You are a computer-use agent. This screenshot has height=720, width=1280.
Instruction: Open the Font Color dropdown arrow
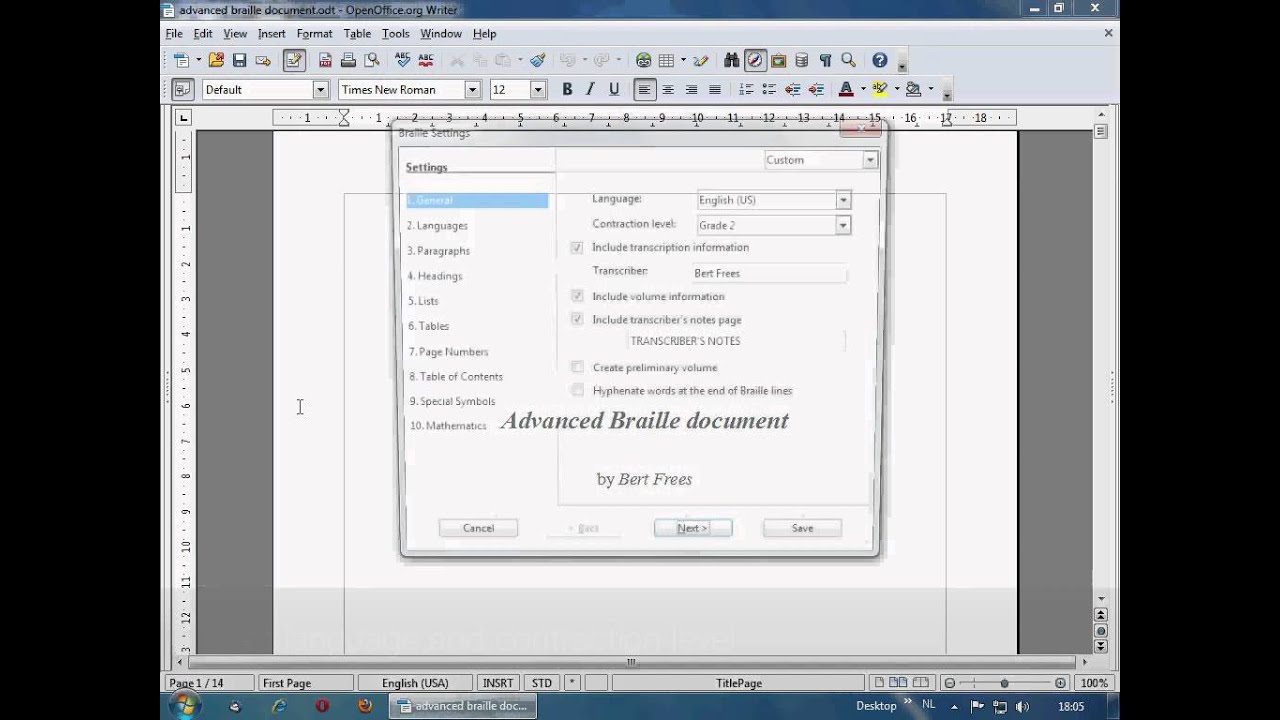pyautogui.click(x=862, y=89)
